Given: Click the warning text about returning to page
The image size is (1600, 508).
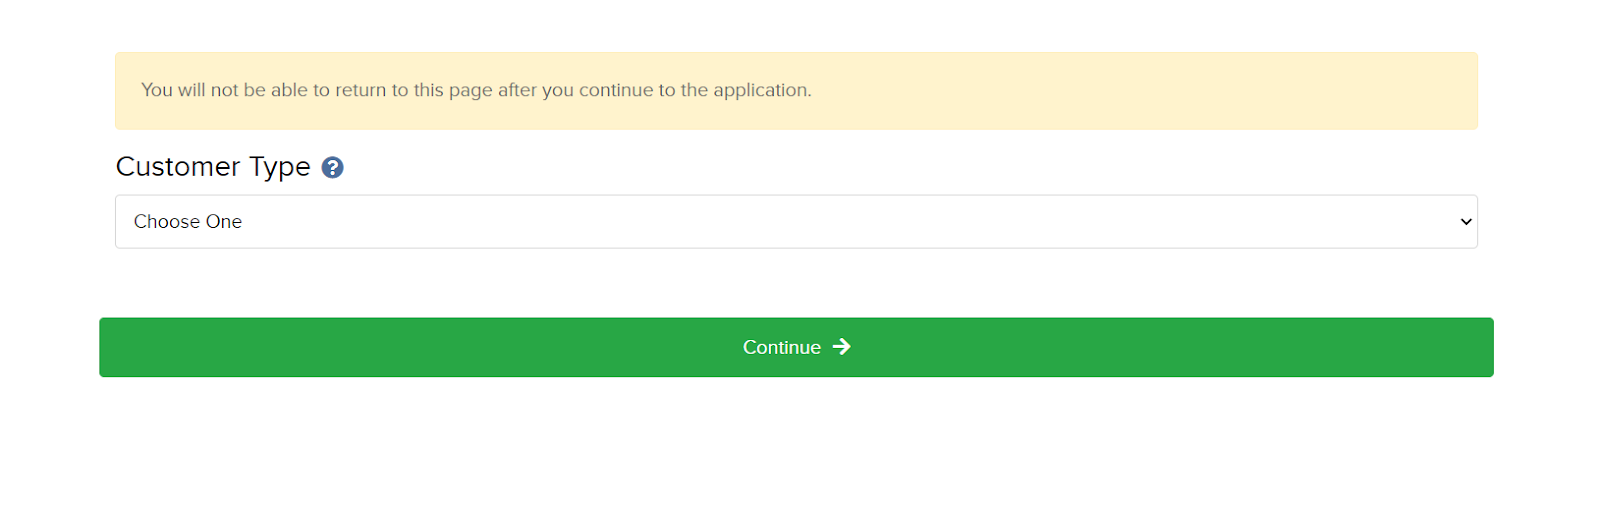Looking at the screenshot, I should [x=476, y=90].
